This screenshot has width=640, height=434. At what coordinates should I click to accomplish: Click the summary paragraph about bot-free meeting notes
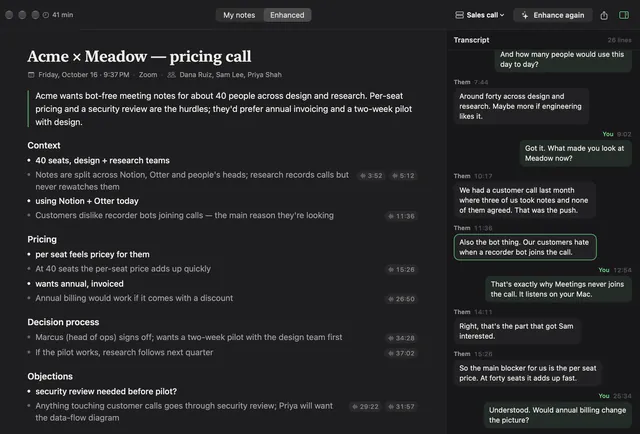223,109
